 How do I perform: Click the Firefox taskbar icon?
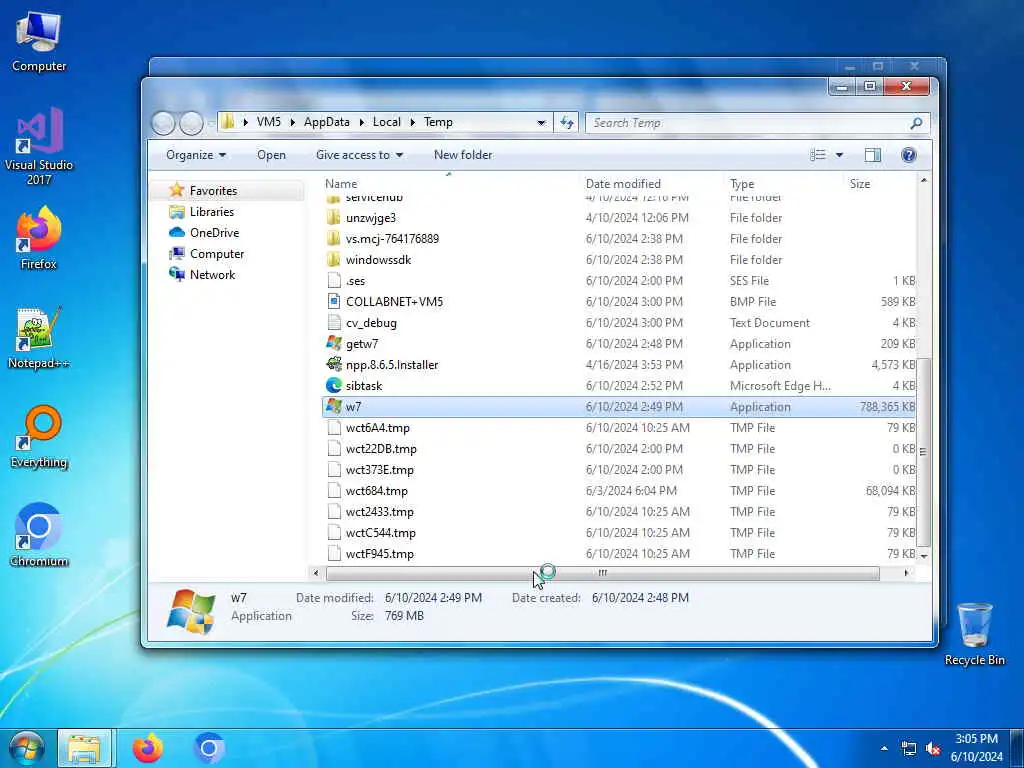pyautogui.click(x=148, y=748)
